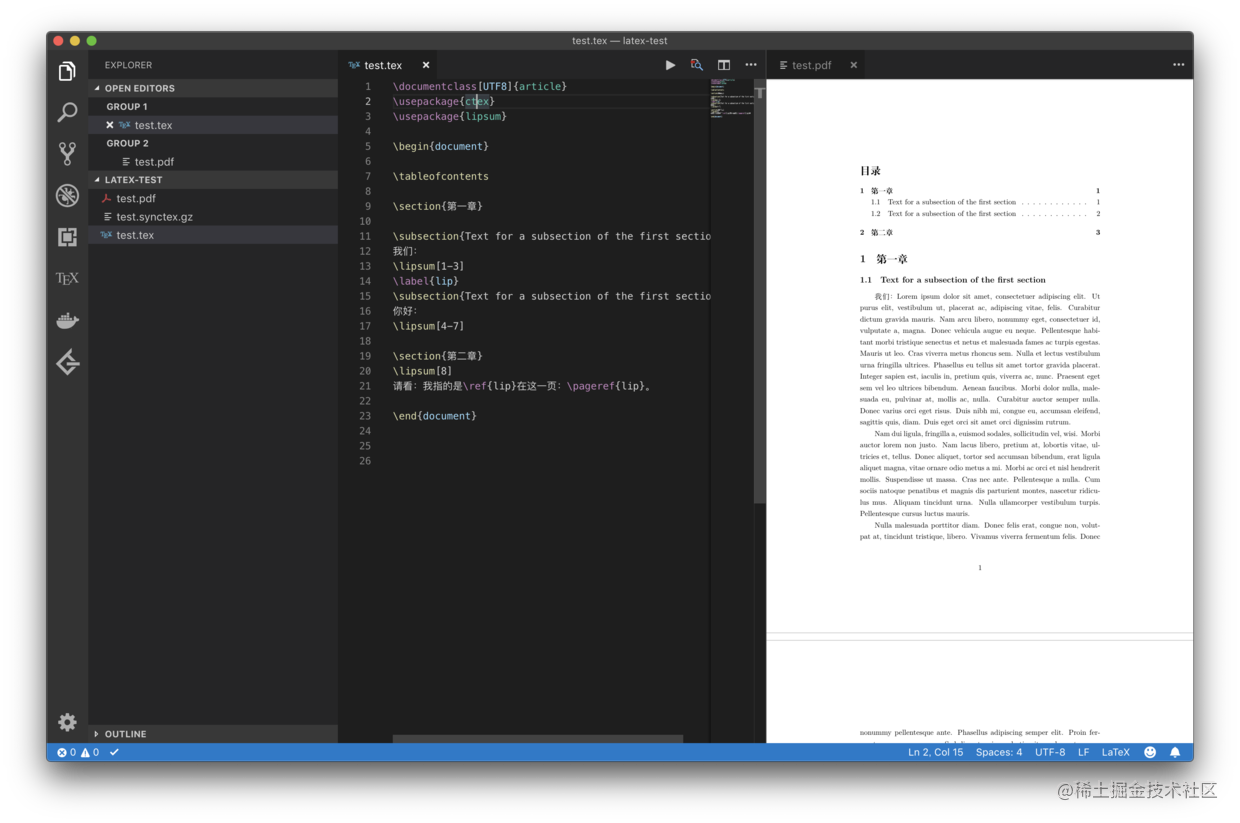
Task: Change encoding via UTF-8 status item
Action: tap(1050, 752)
